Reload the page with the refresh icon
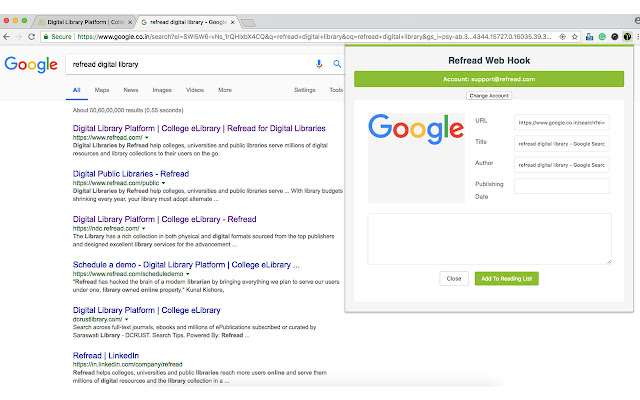Image resolution: width=640 pixels, height=400 pixels. click(x=31, y=37)
